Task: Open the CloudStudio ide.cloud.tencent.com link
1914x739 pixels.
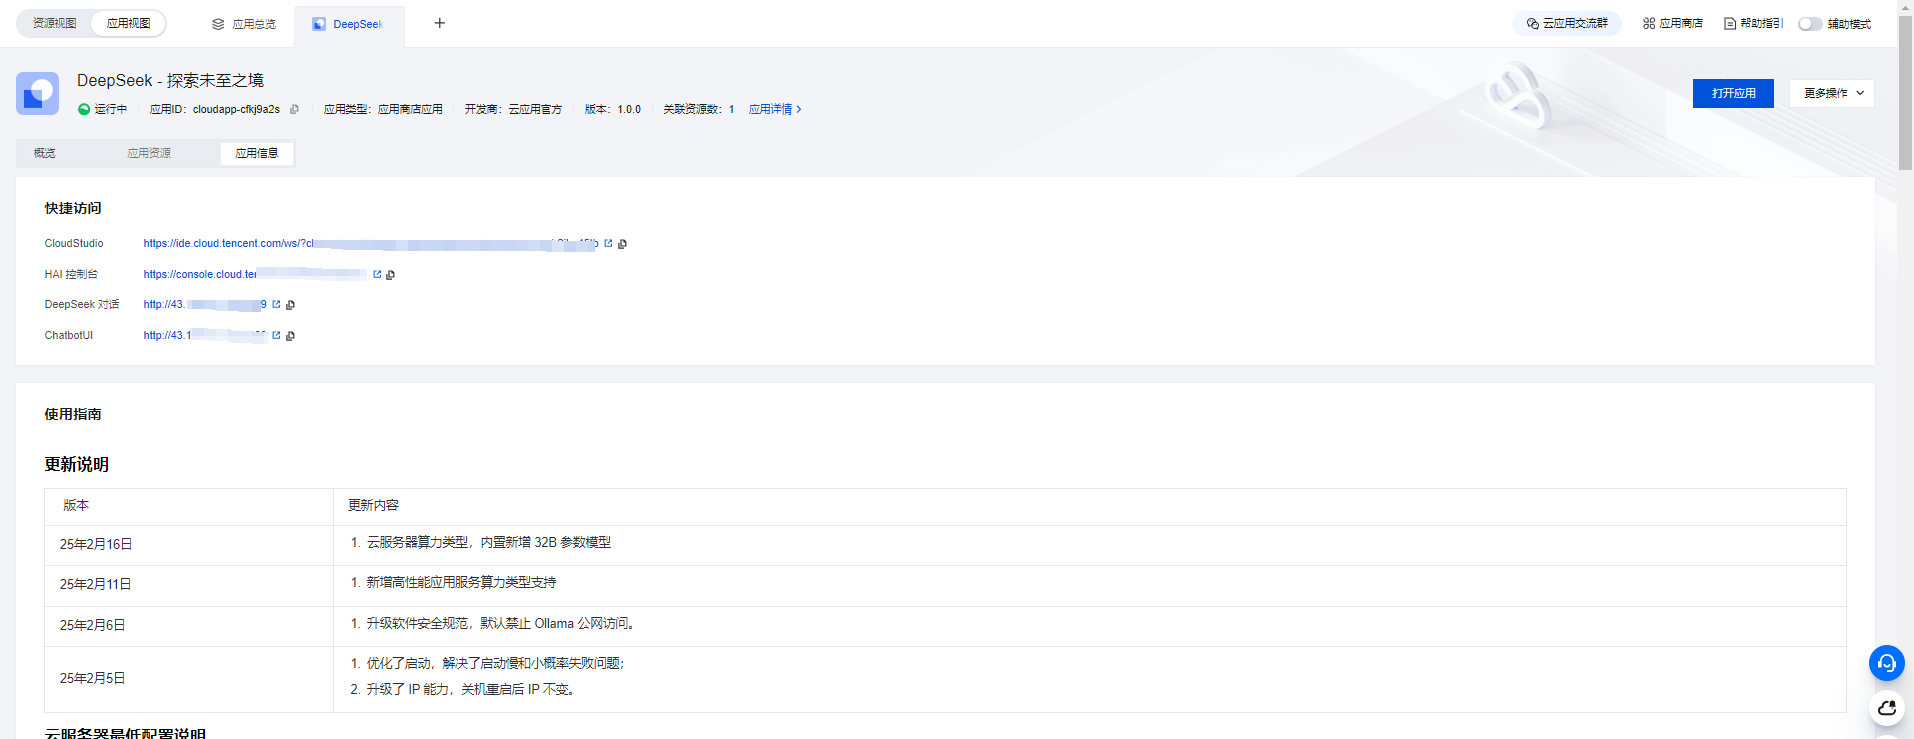Action: [x=370, y=243]
